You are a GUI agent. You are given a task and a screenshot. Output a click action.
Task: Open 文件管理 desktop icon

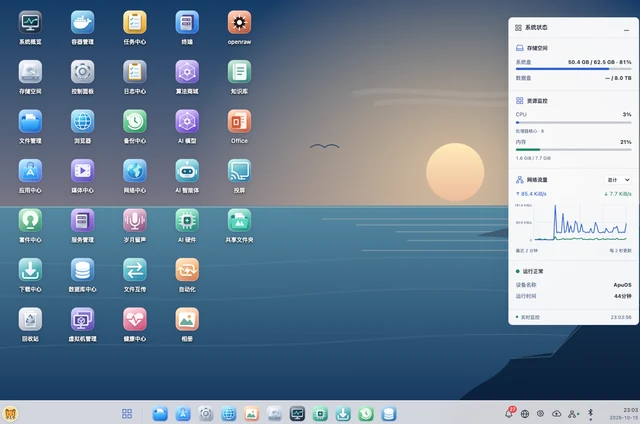[x=30, y=122]
